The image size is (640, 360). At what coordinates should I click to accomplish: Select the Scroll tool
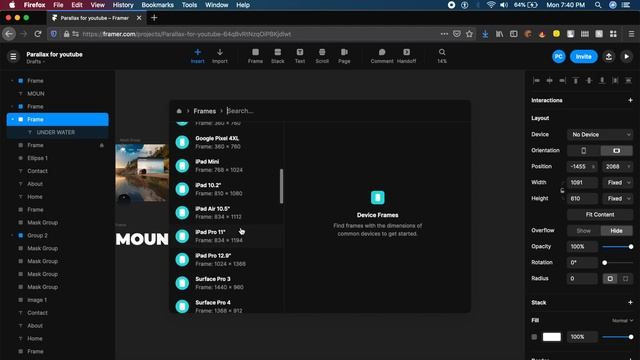coord(322,56)
